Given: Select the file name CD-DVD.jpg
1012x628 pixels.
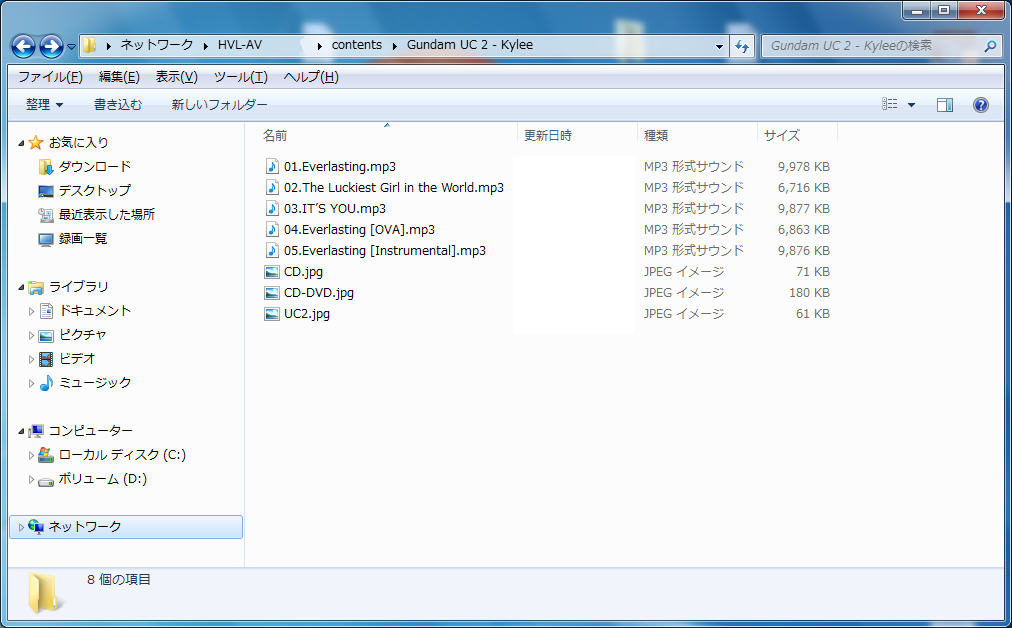Looking at the screenshot, I should pyautogui.click(x=319, y=293).
